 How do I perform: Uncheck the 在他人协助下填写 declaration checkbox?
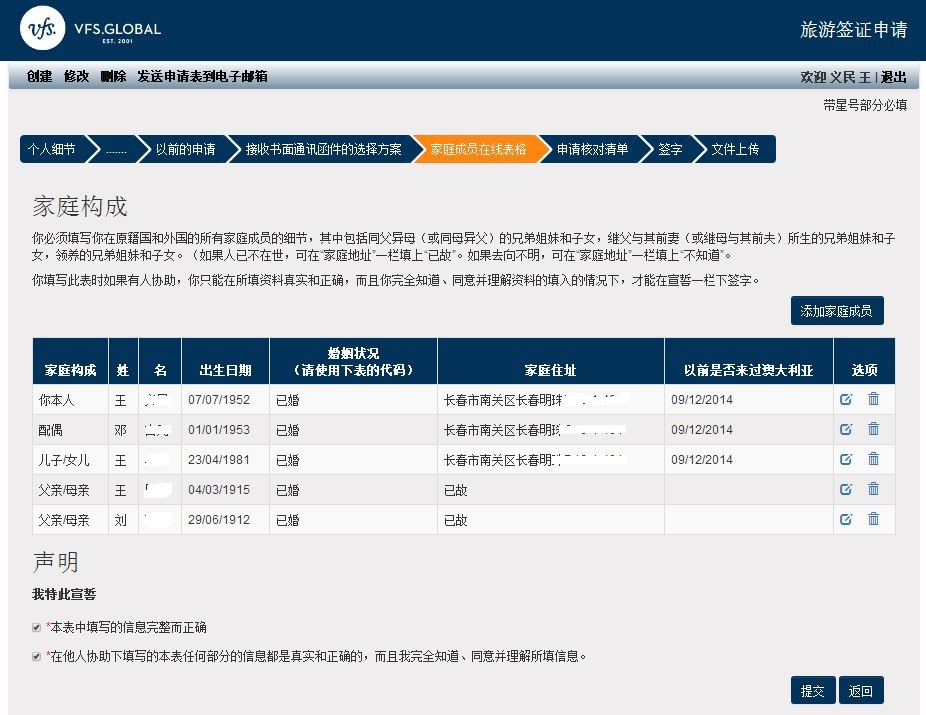37,657
